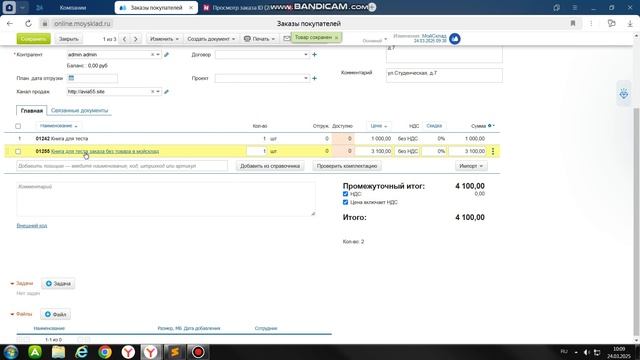640x360 pixels.
Task: Add a new Договор with plus icon
Action: click(314, 54)
